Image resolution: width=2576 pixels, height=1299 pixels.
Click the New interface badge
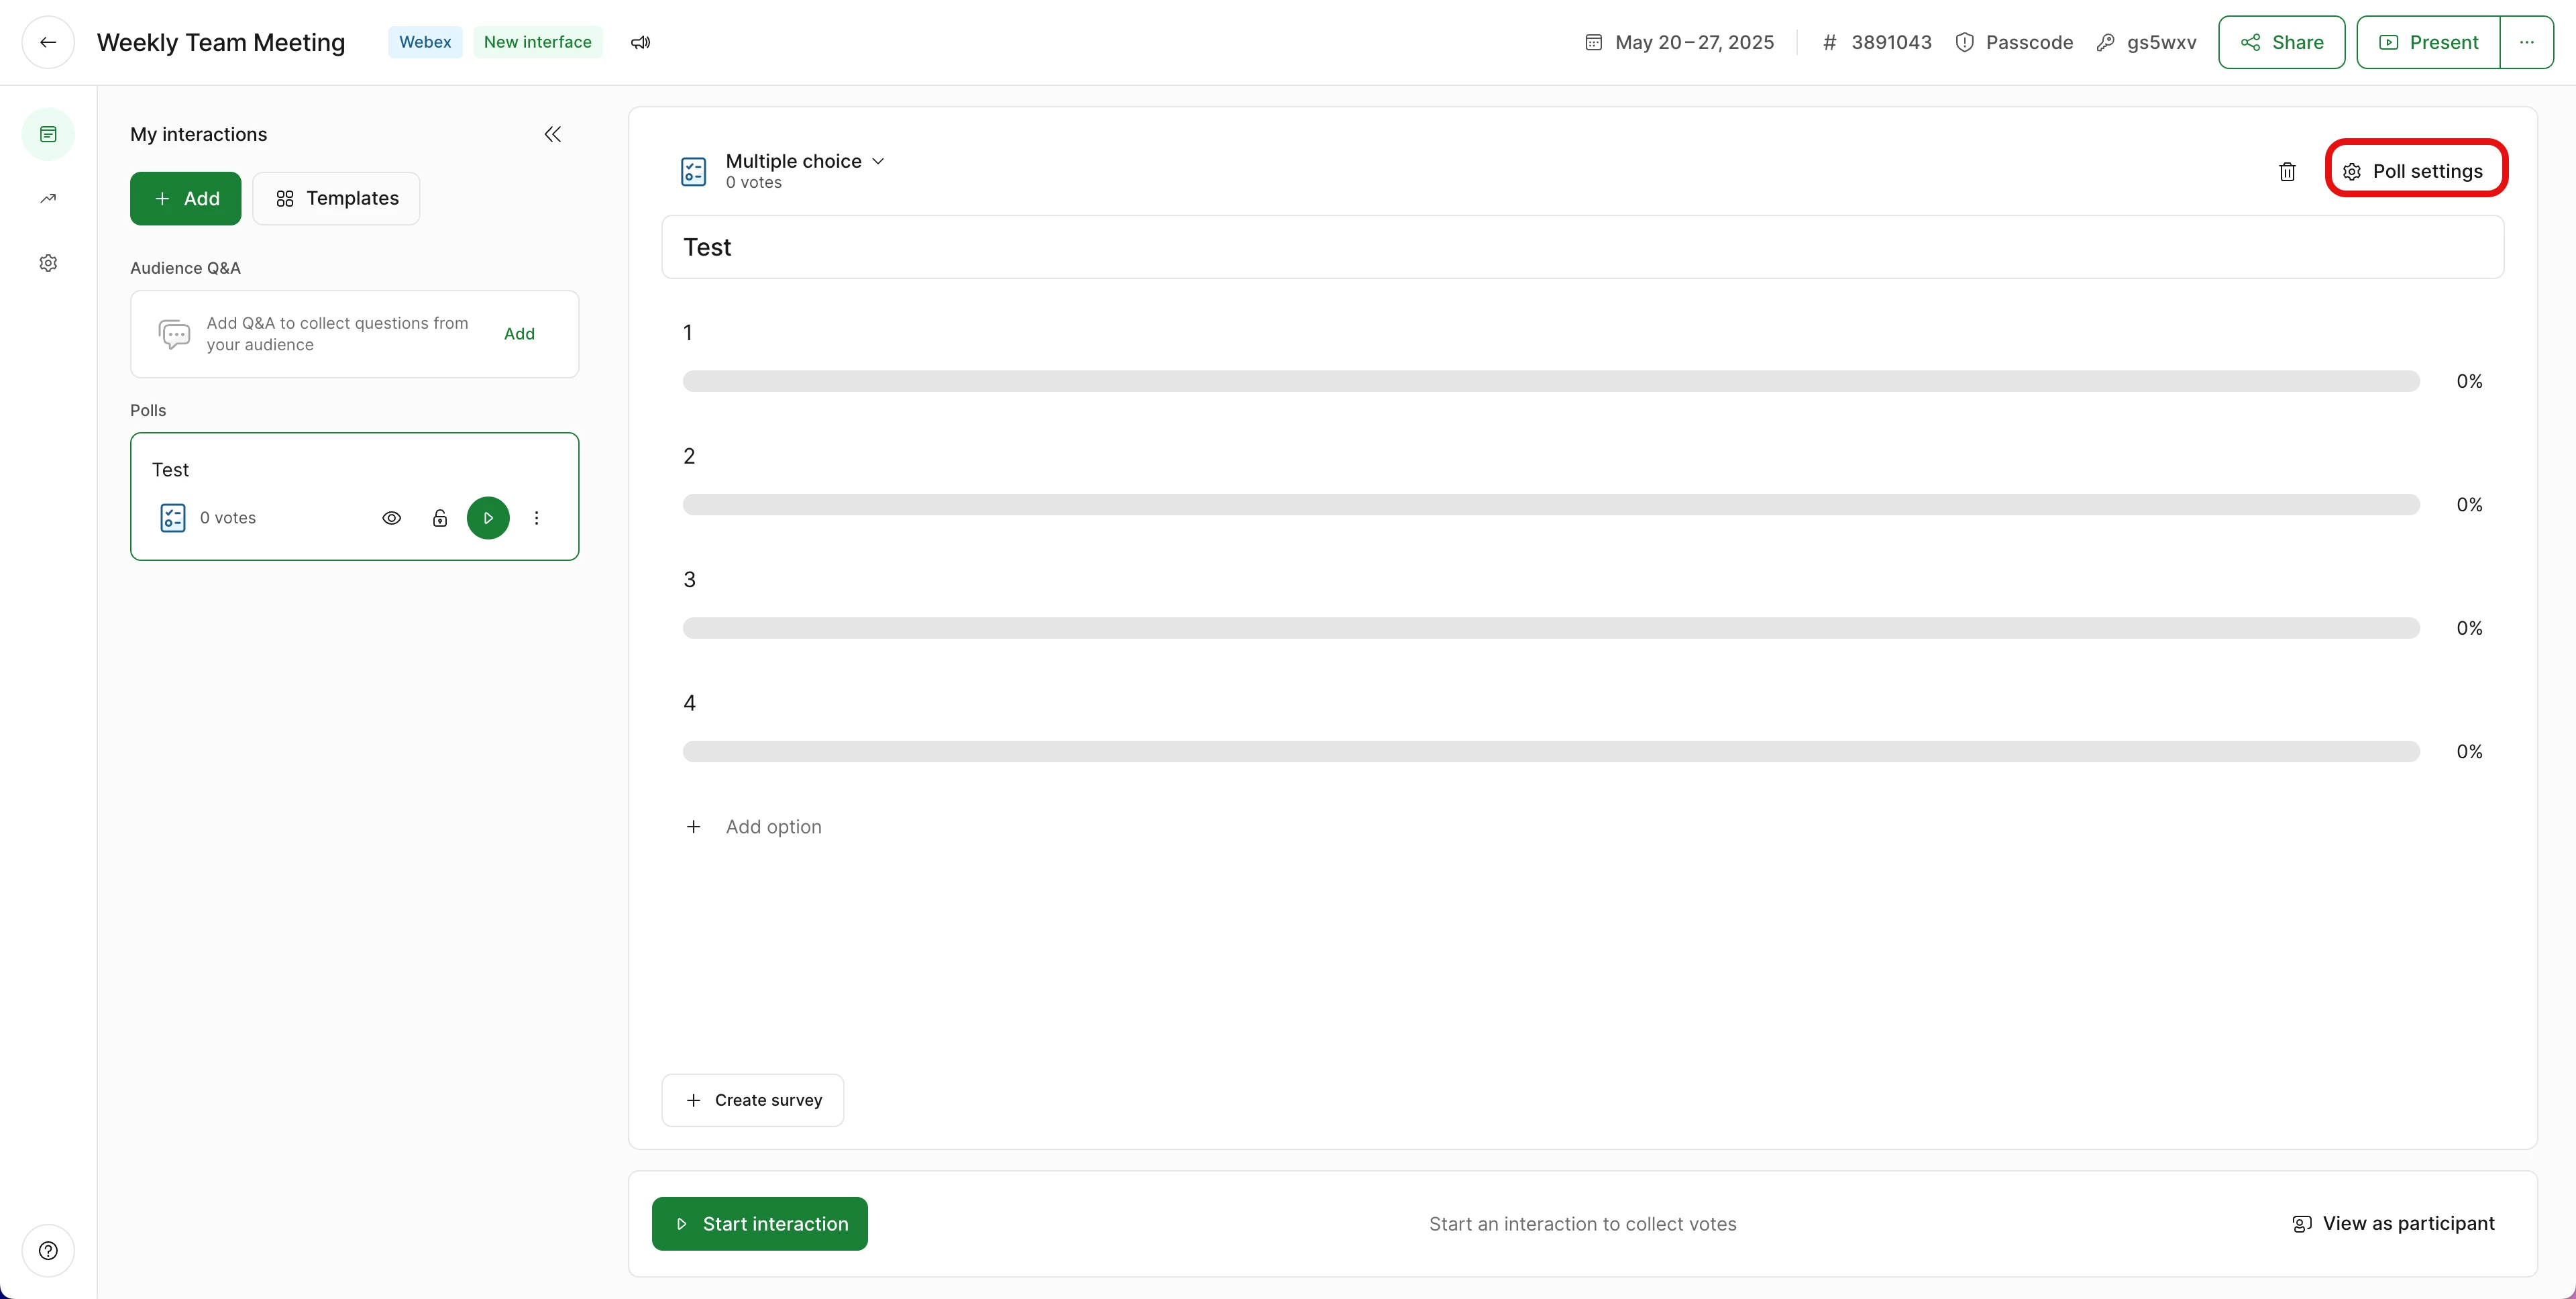point(538,42)
